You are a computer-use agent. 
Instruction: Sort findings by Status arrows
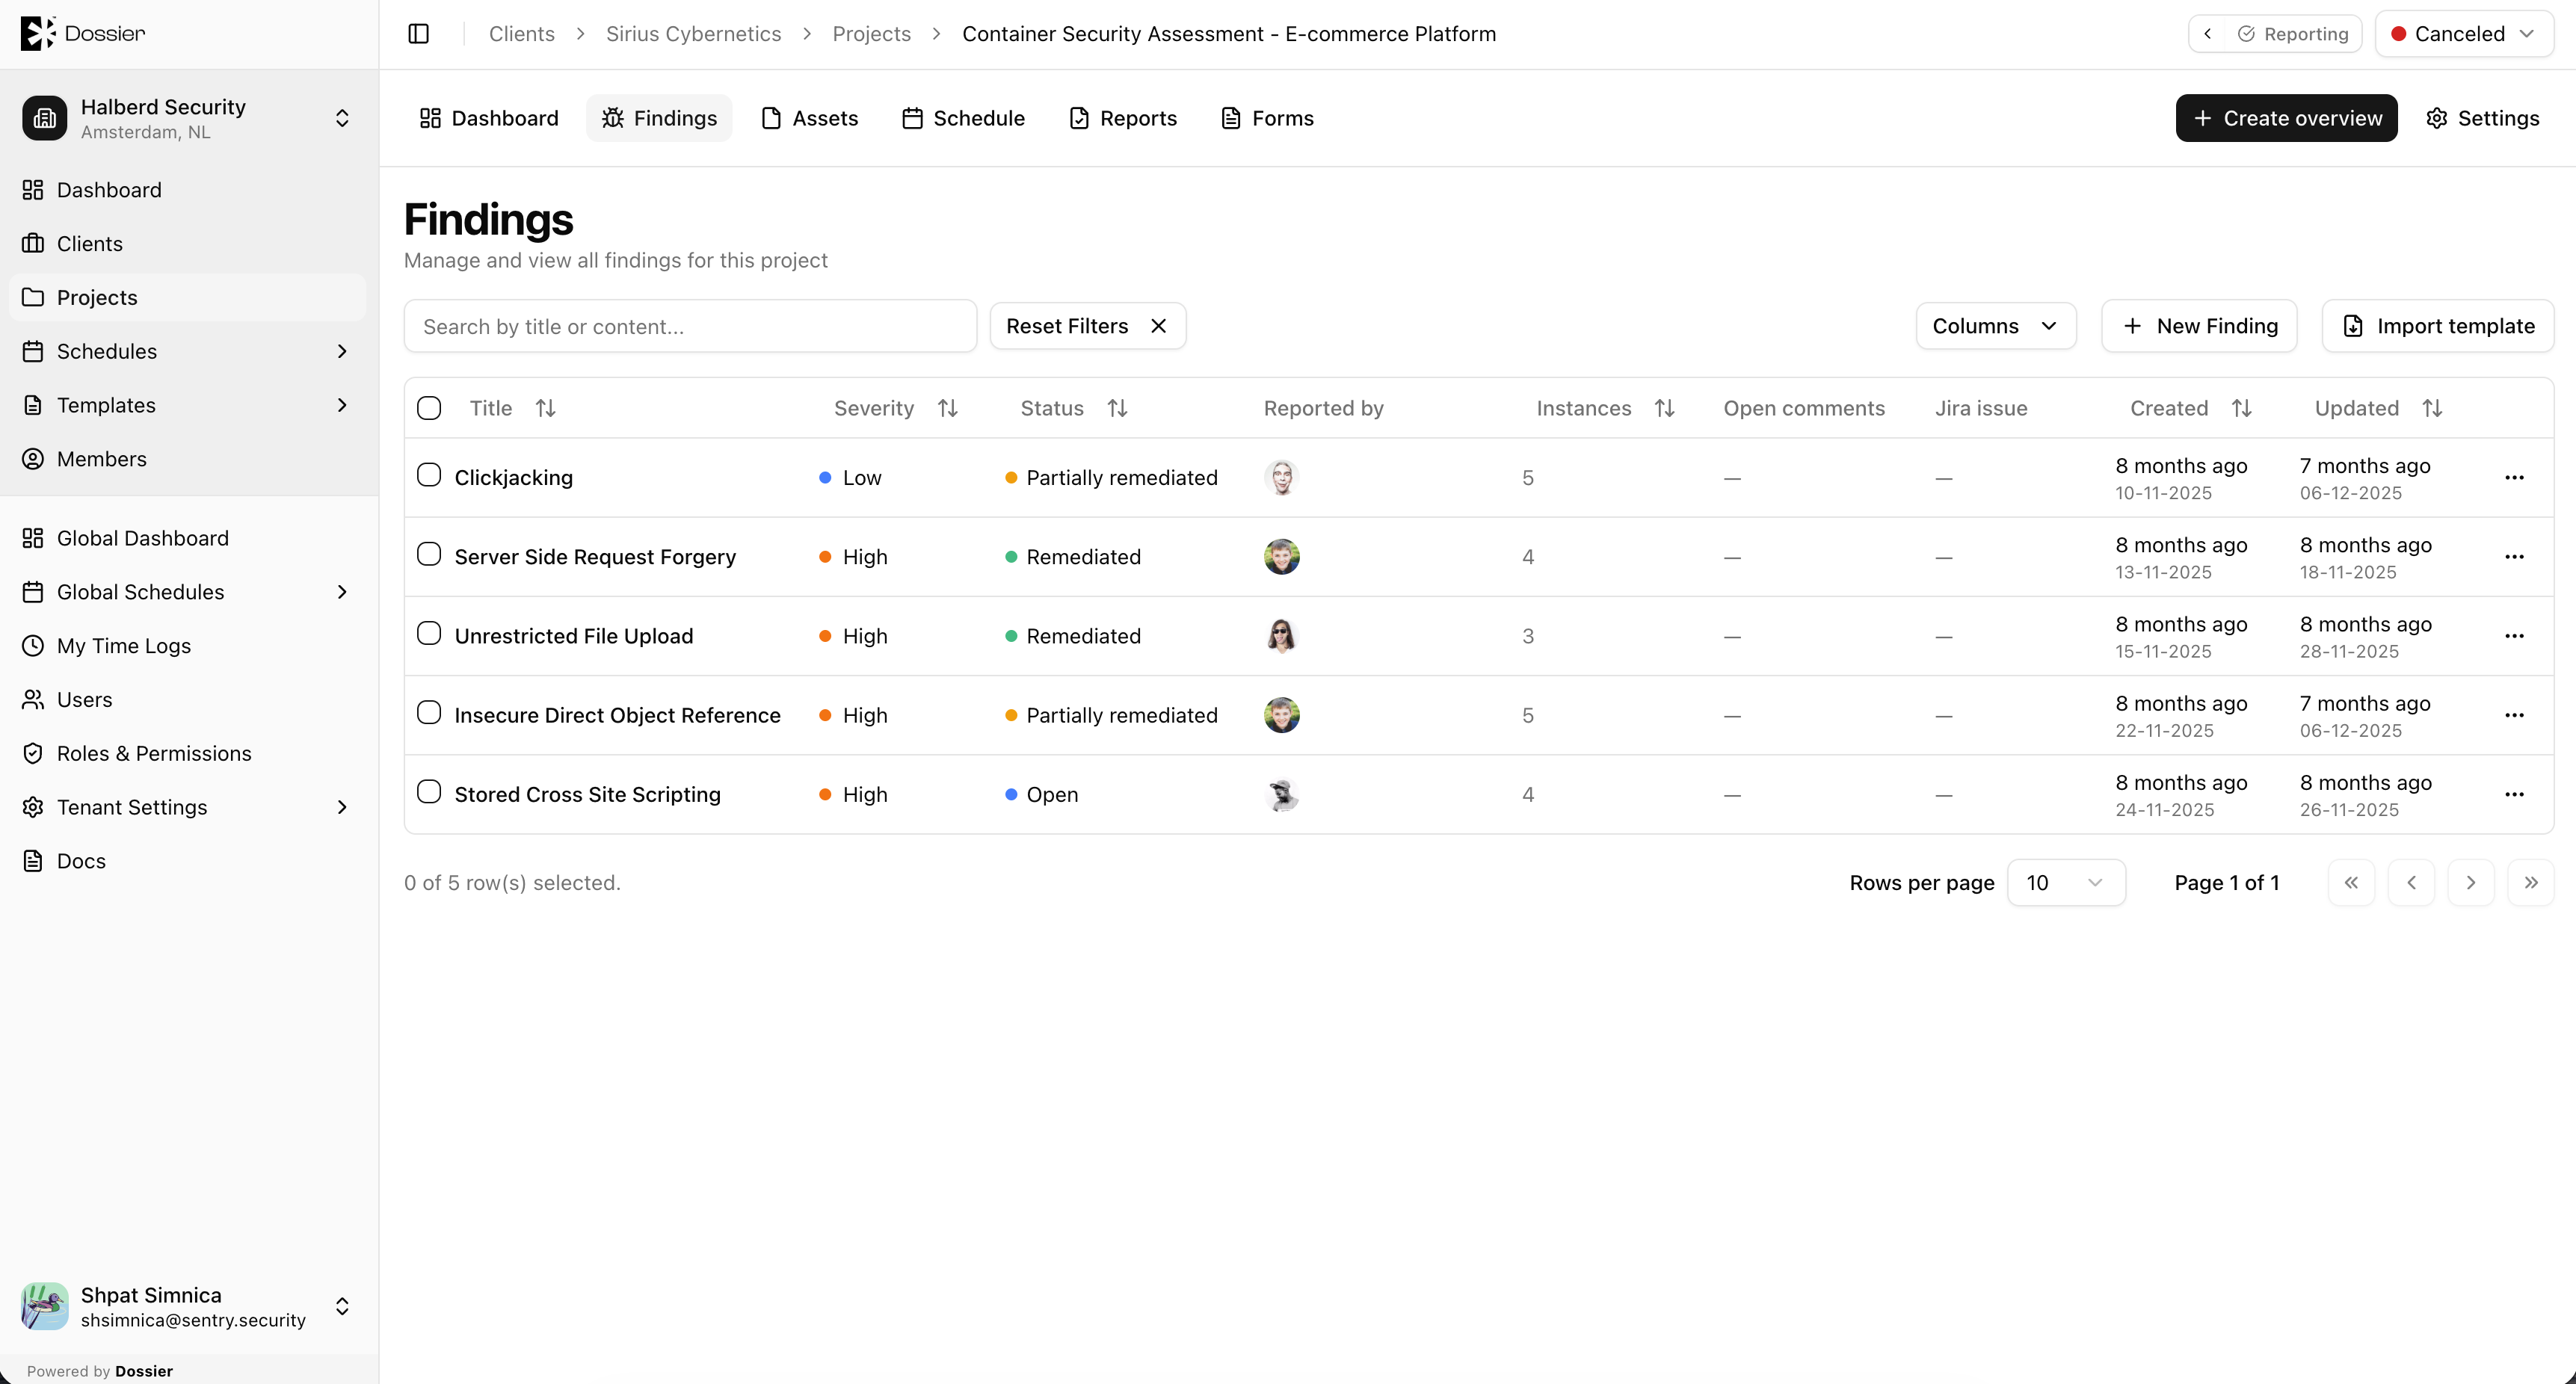1117,408
